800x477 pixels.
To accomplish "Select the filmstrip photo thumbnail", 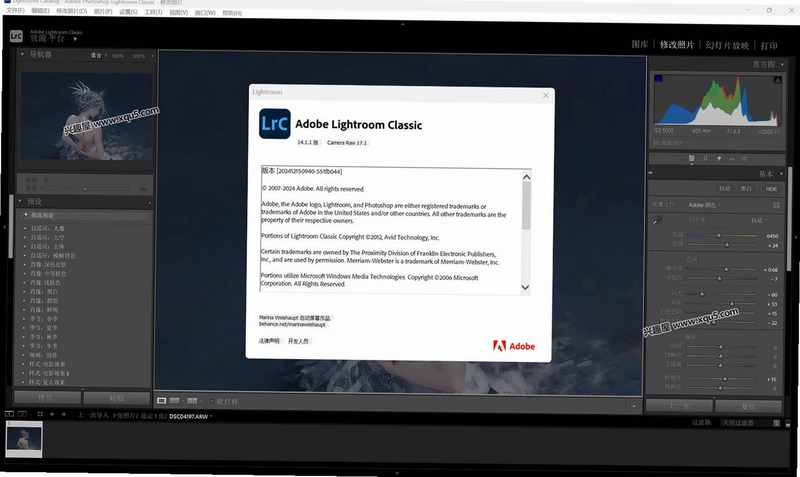I will (24, 439).
